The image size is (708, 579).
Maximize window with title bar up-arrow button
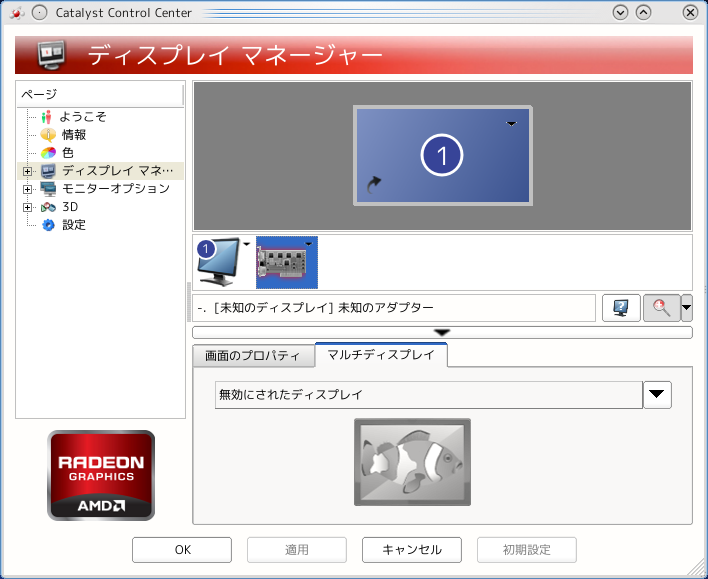pos(643,13)
